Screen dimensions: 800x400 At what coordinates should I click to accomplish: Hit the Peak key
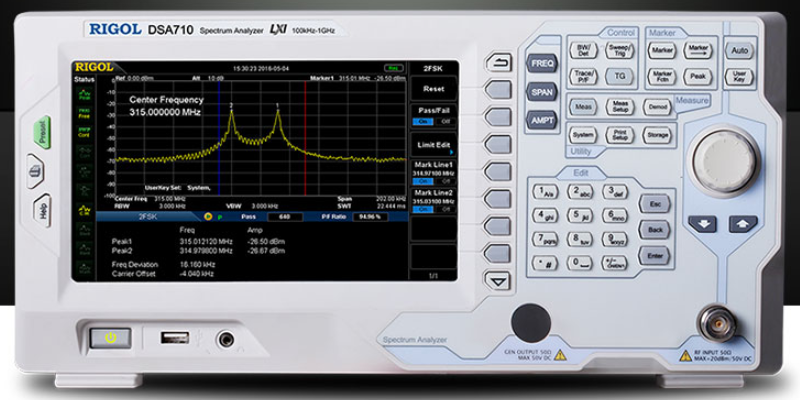[697, 77]
